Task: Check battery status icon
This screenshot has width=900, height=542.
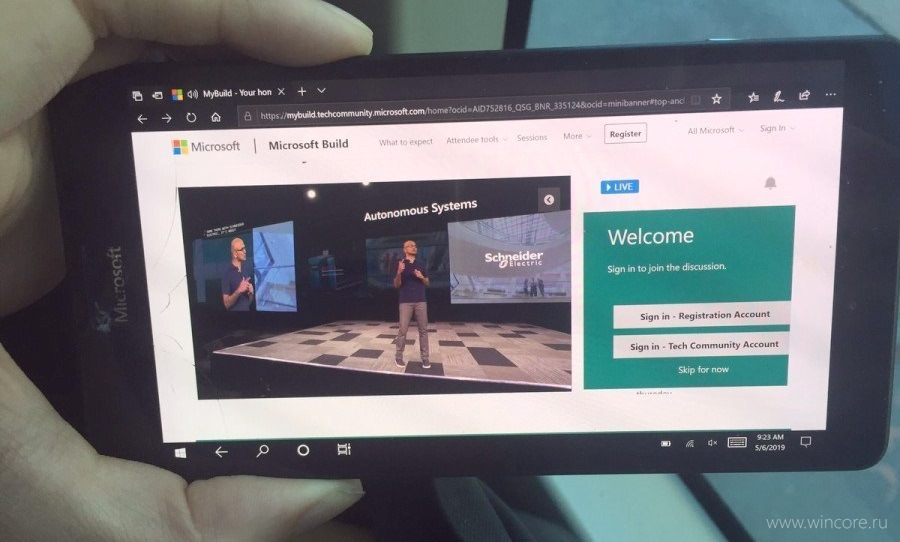Action: 666,444
